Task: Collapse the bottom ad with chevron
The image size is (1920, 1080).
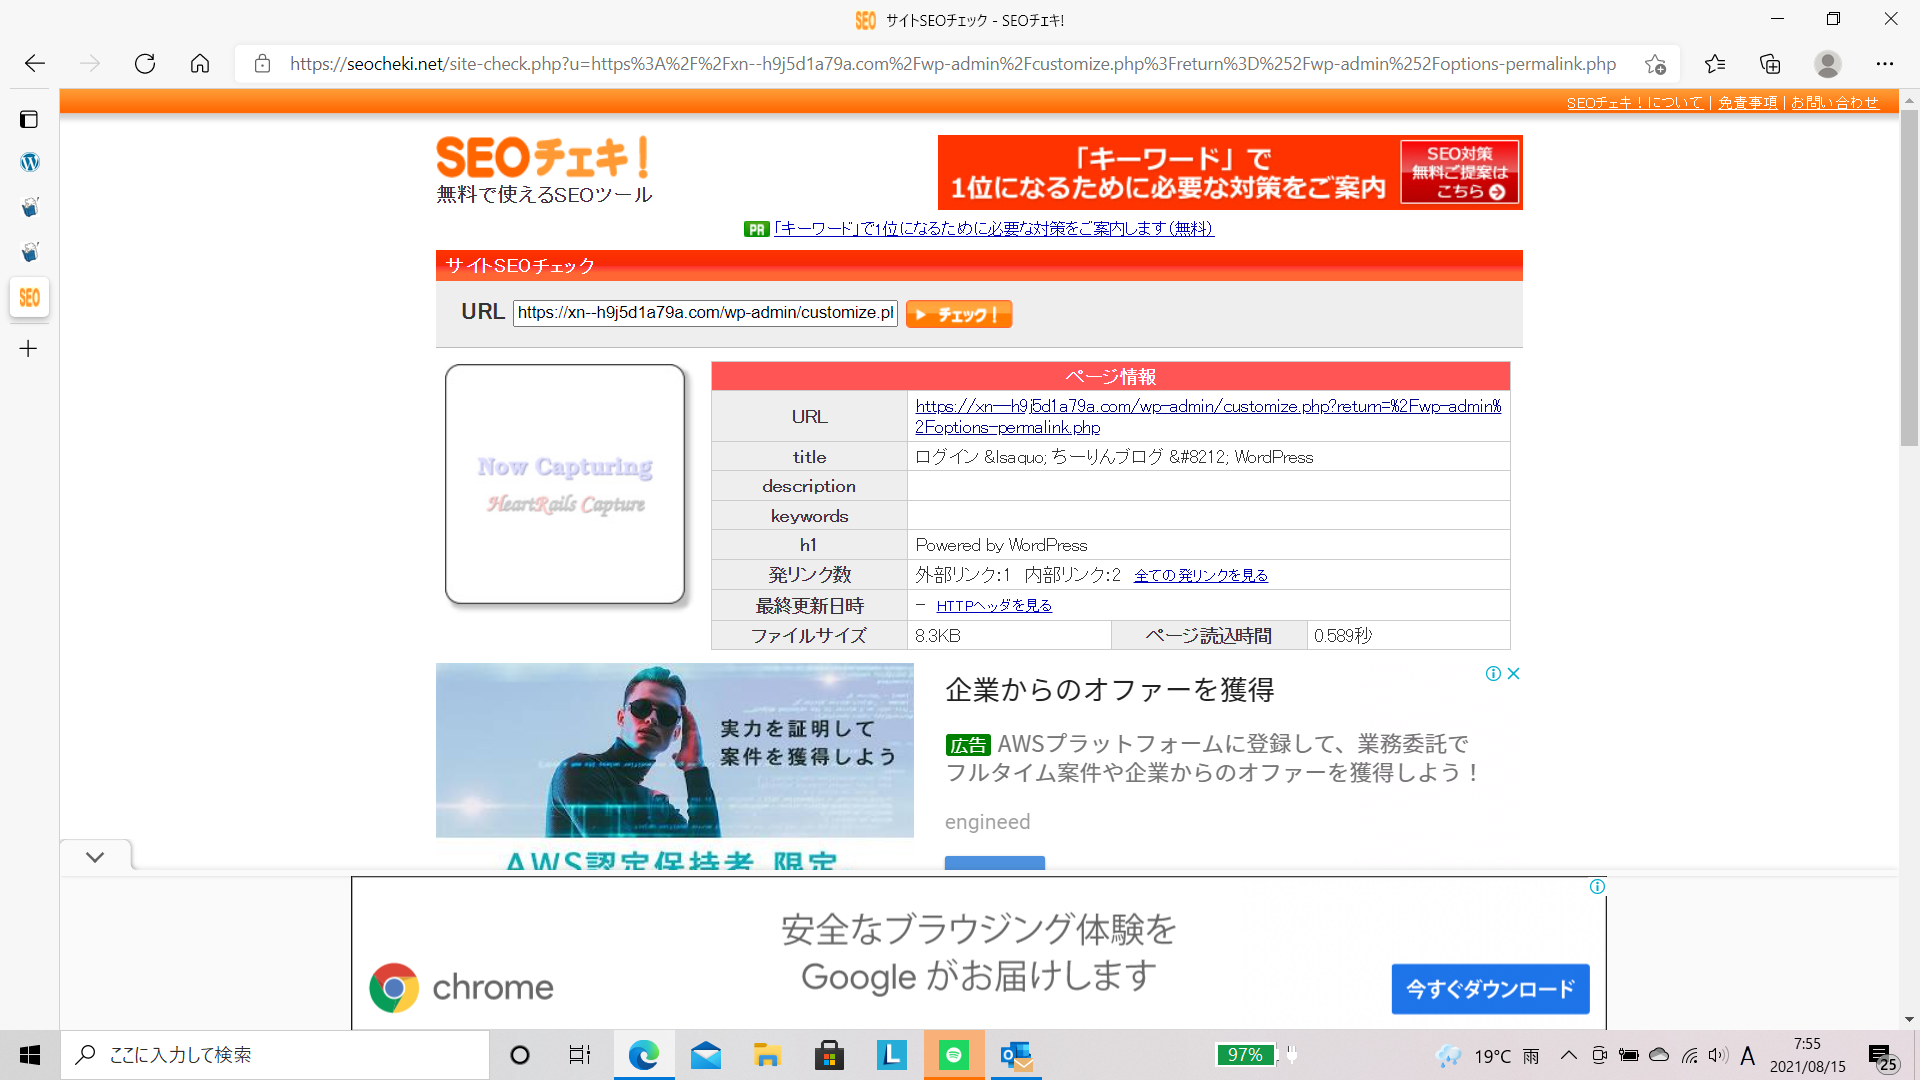Action: tap(95, 857)
